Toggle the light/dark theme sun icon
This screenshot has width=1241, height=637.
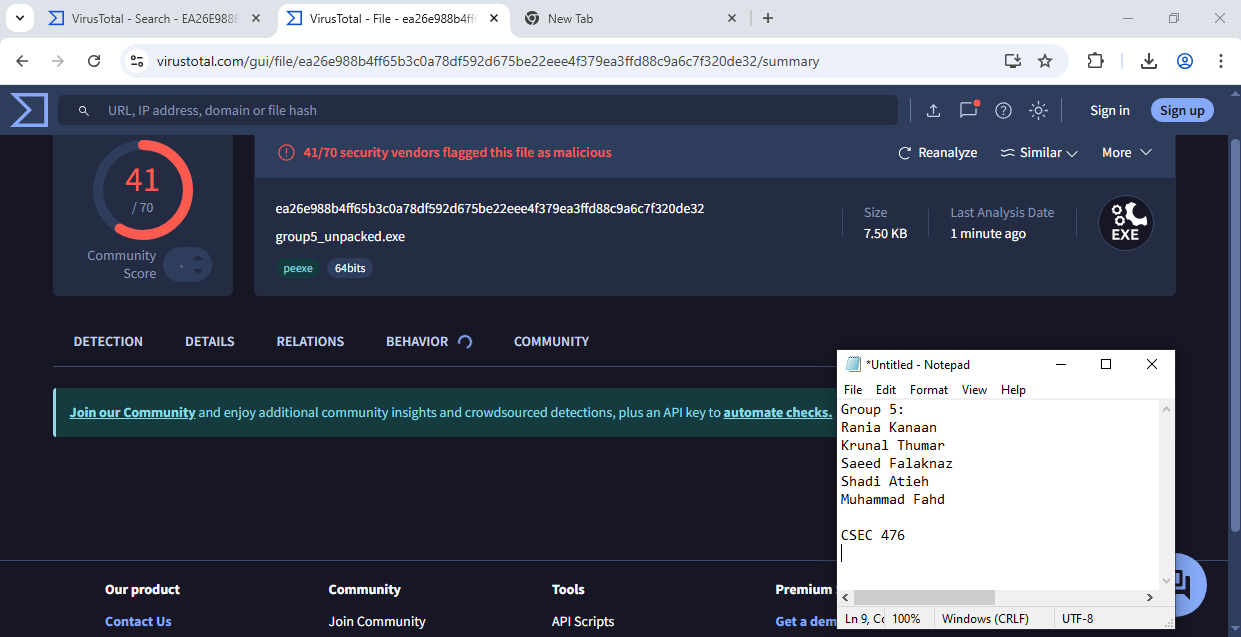[x=1039, y=110]
